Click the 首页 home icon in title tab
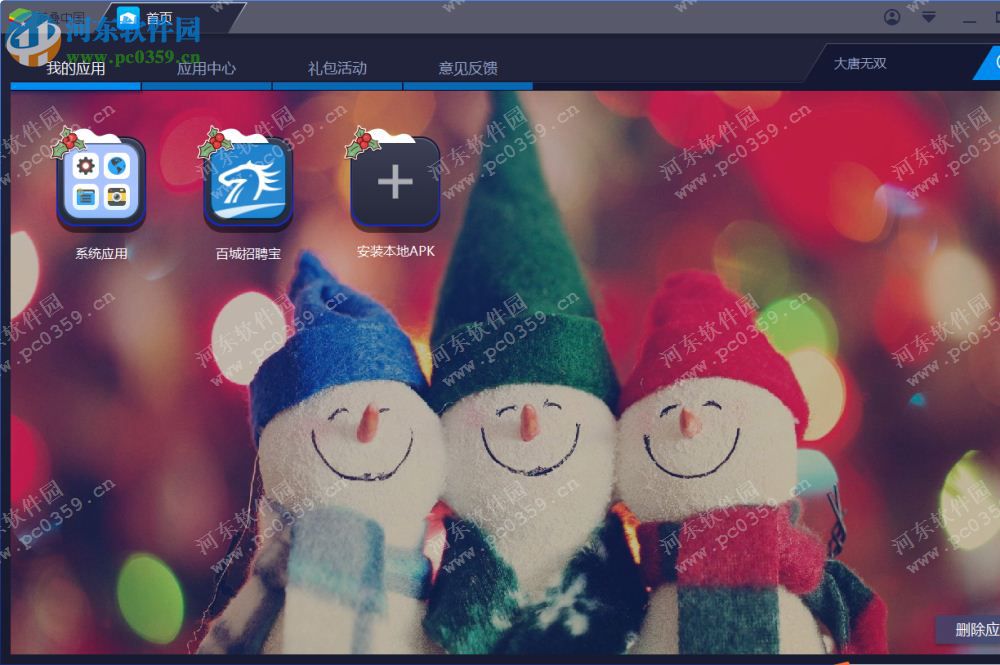 point(128,18)
